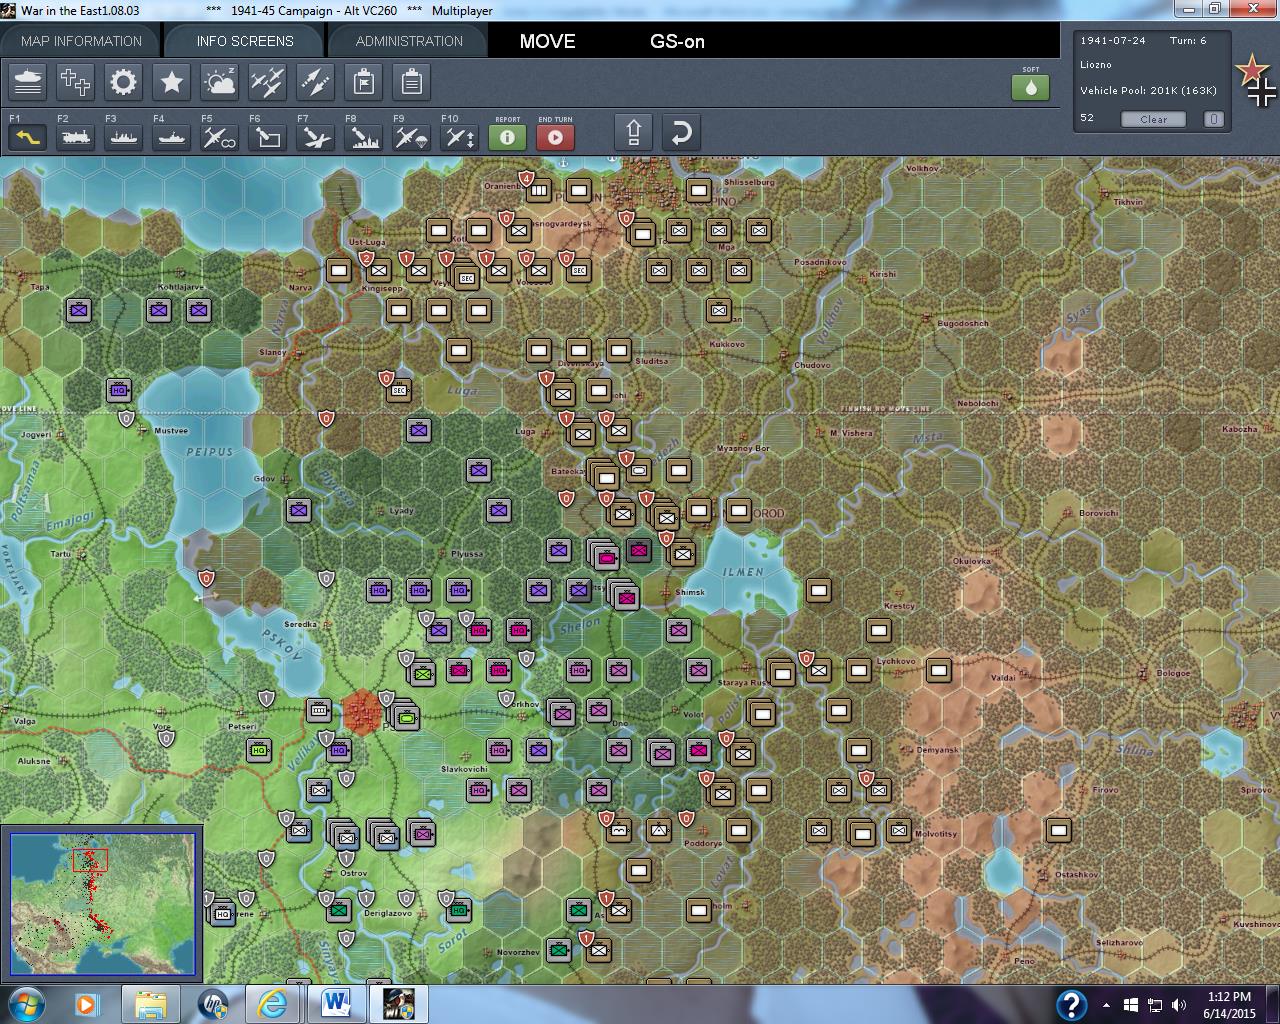Toggle the green Soft factors droplet button
Screen dimensions: 1280x1024
click(x=1030, y=87)
